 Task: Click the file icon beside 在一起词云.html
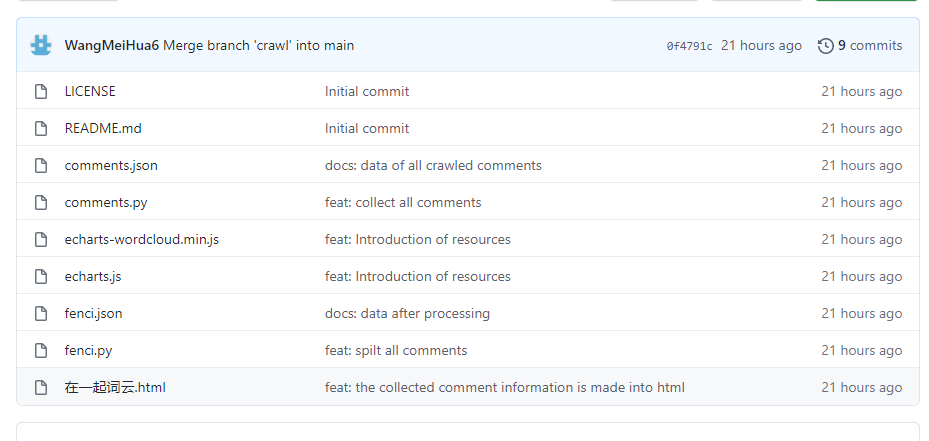(x=41, y=387)
